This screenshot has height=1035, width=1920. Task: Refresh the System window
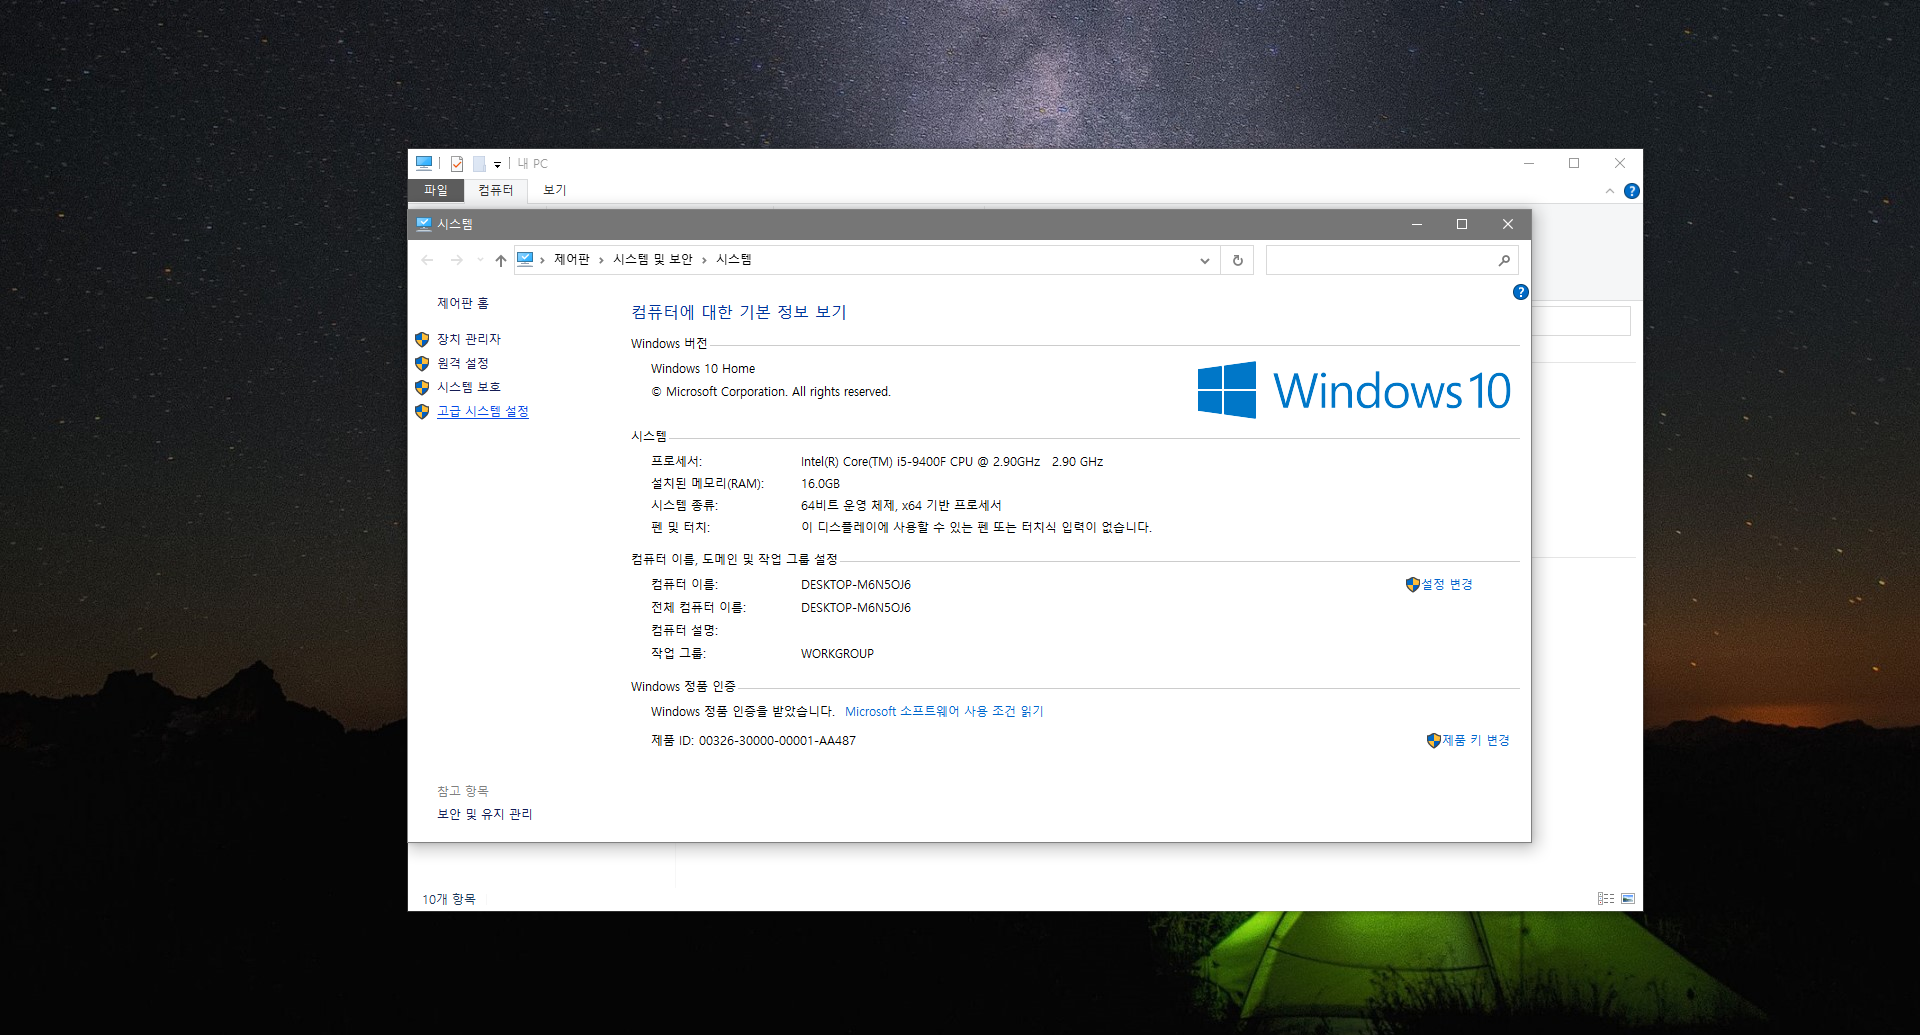coord(1238,260)
